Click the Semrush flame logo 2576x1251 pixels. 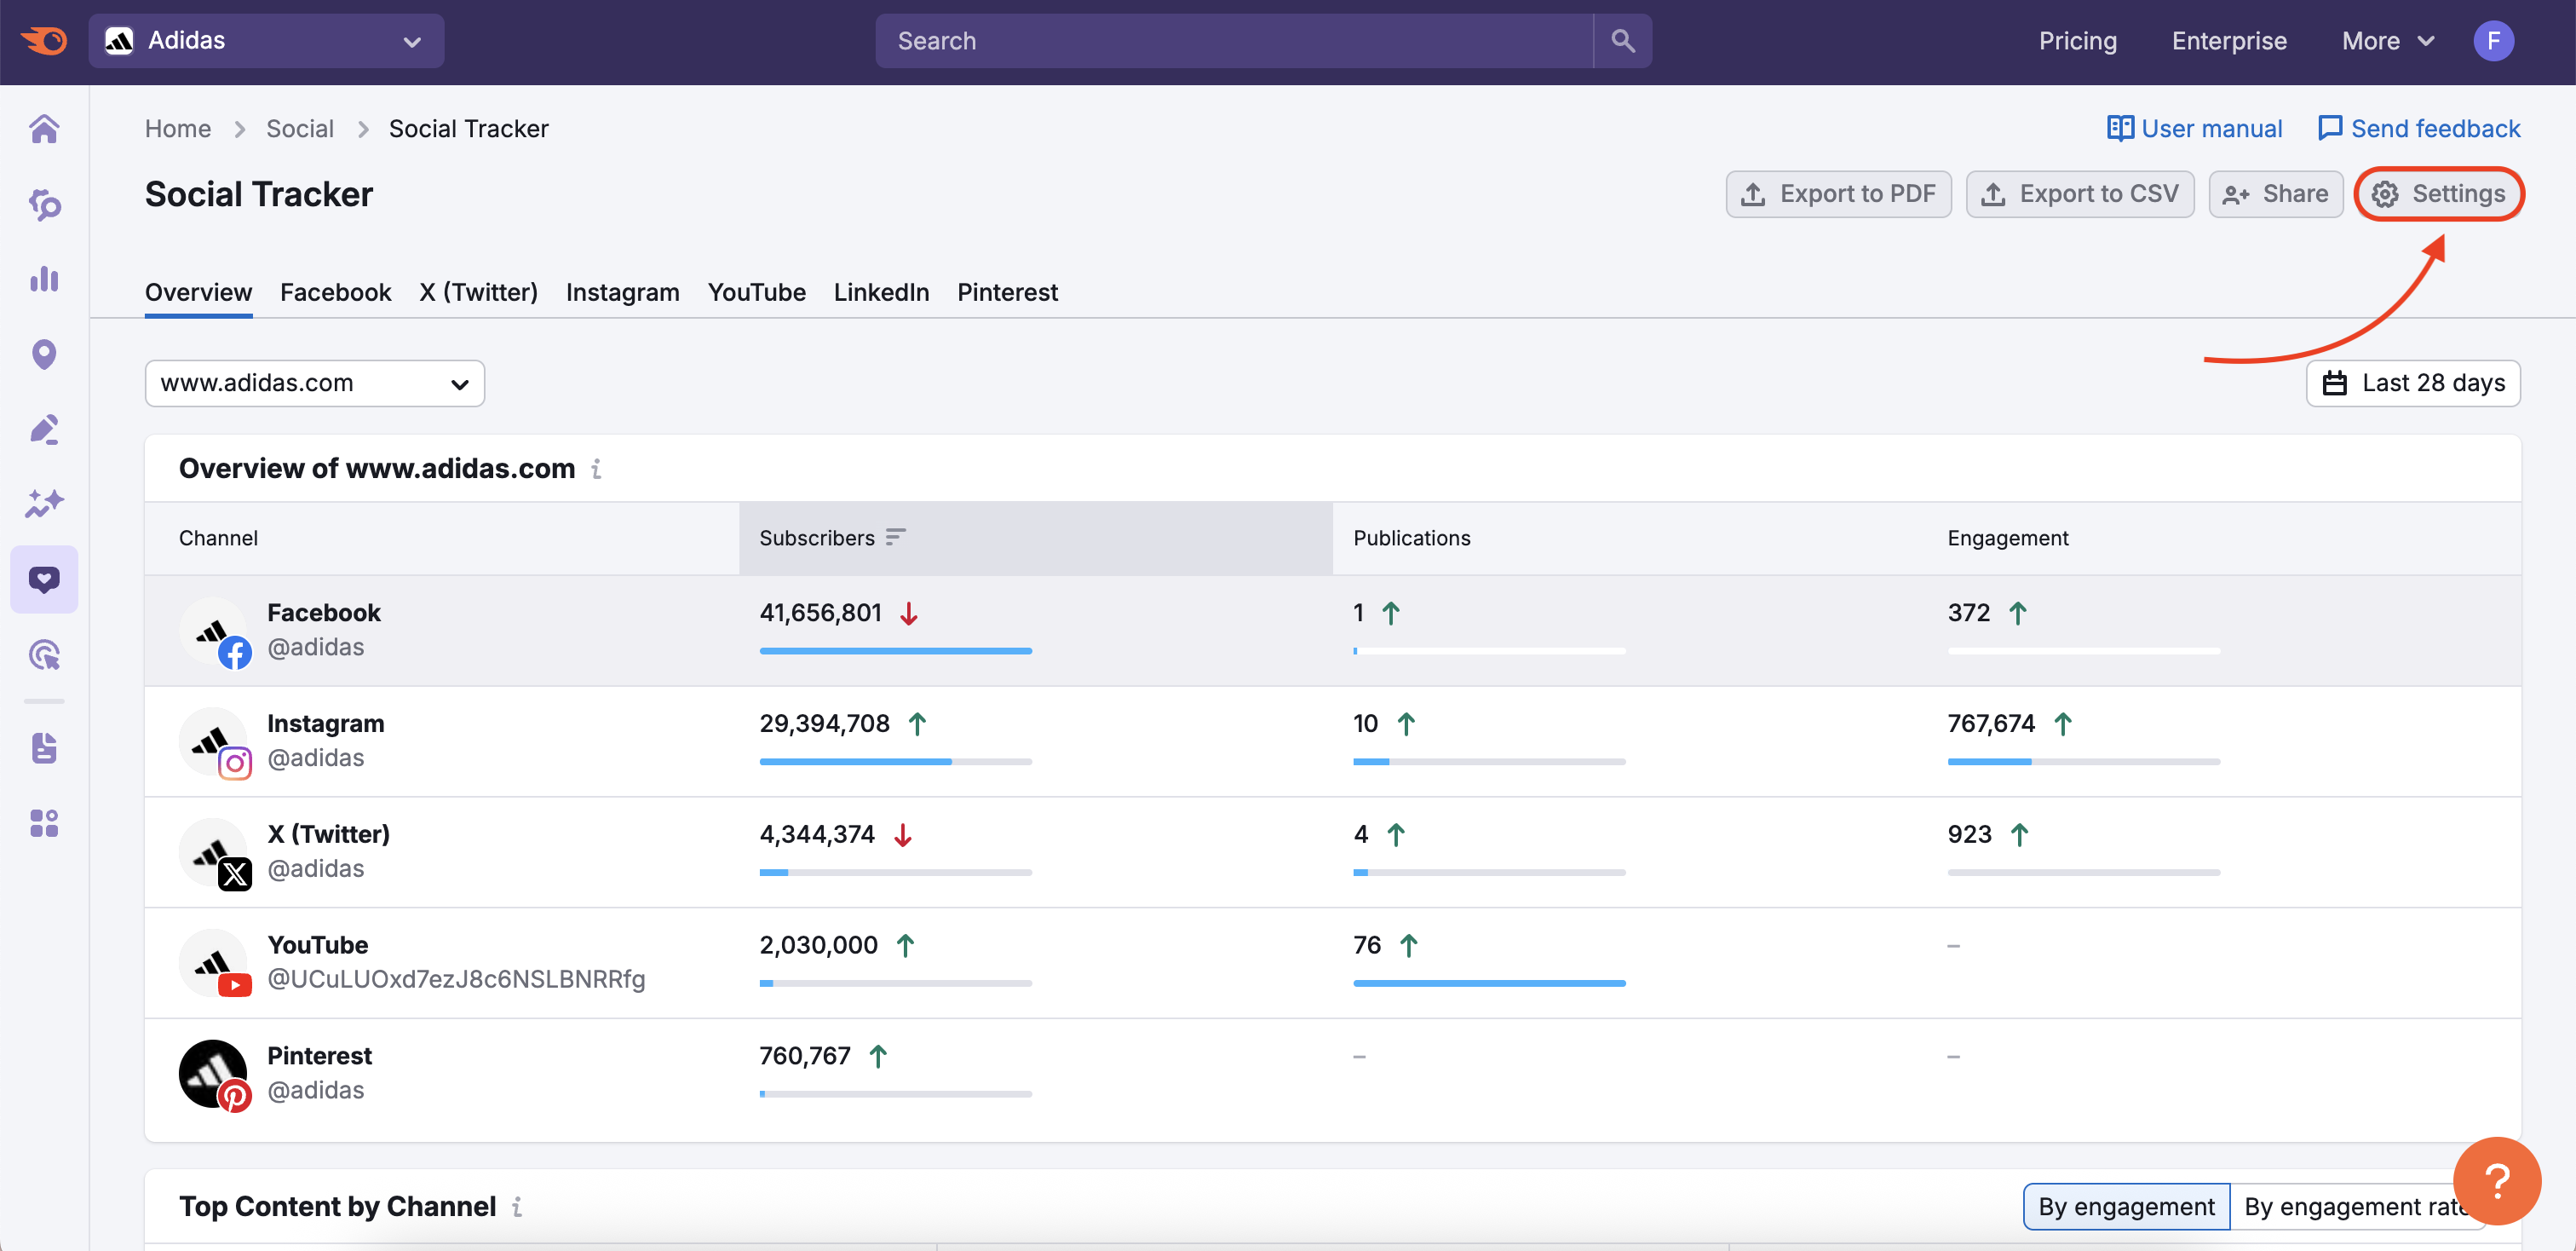tap(45, 41)
